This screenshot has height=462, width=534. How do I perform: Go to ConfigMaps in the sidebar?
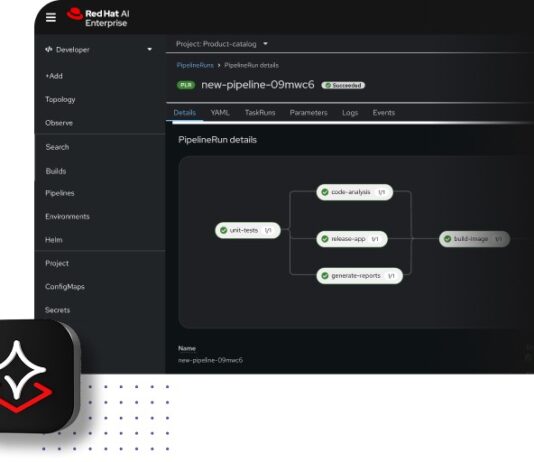tap(65, 287)
